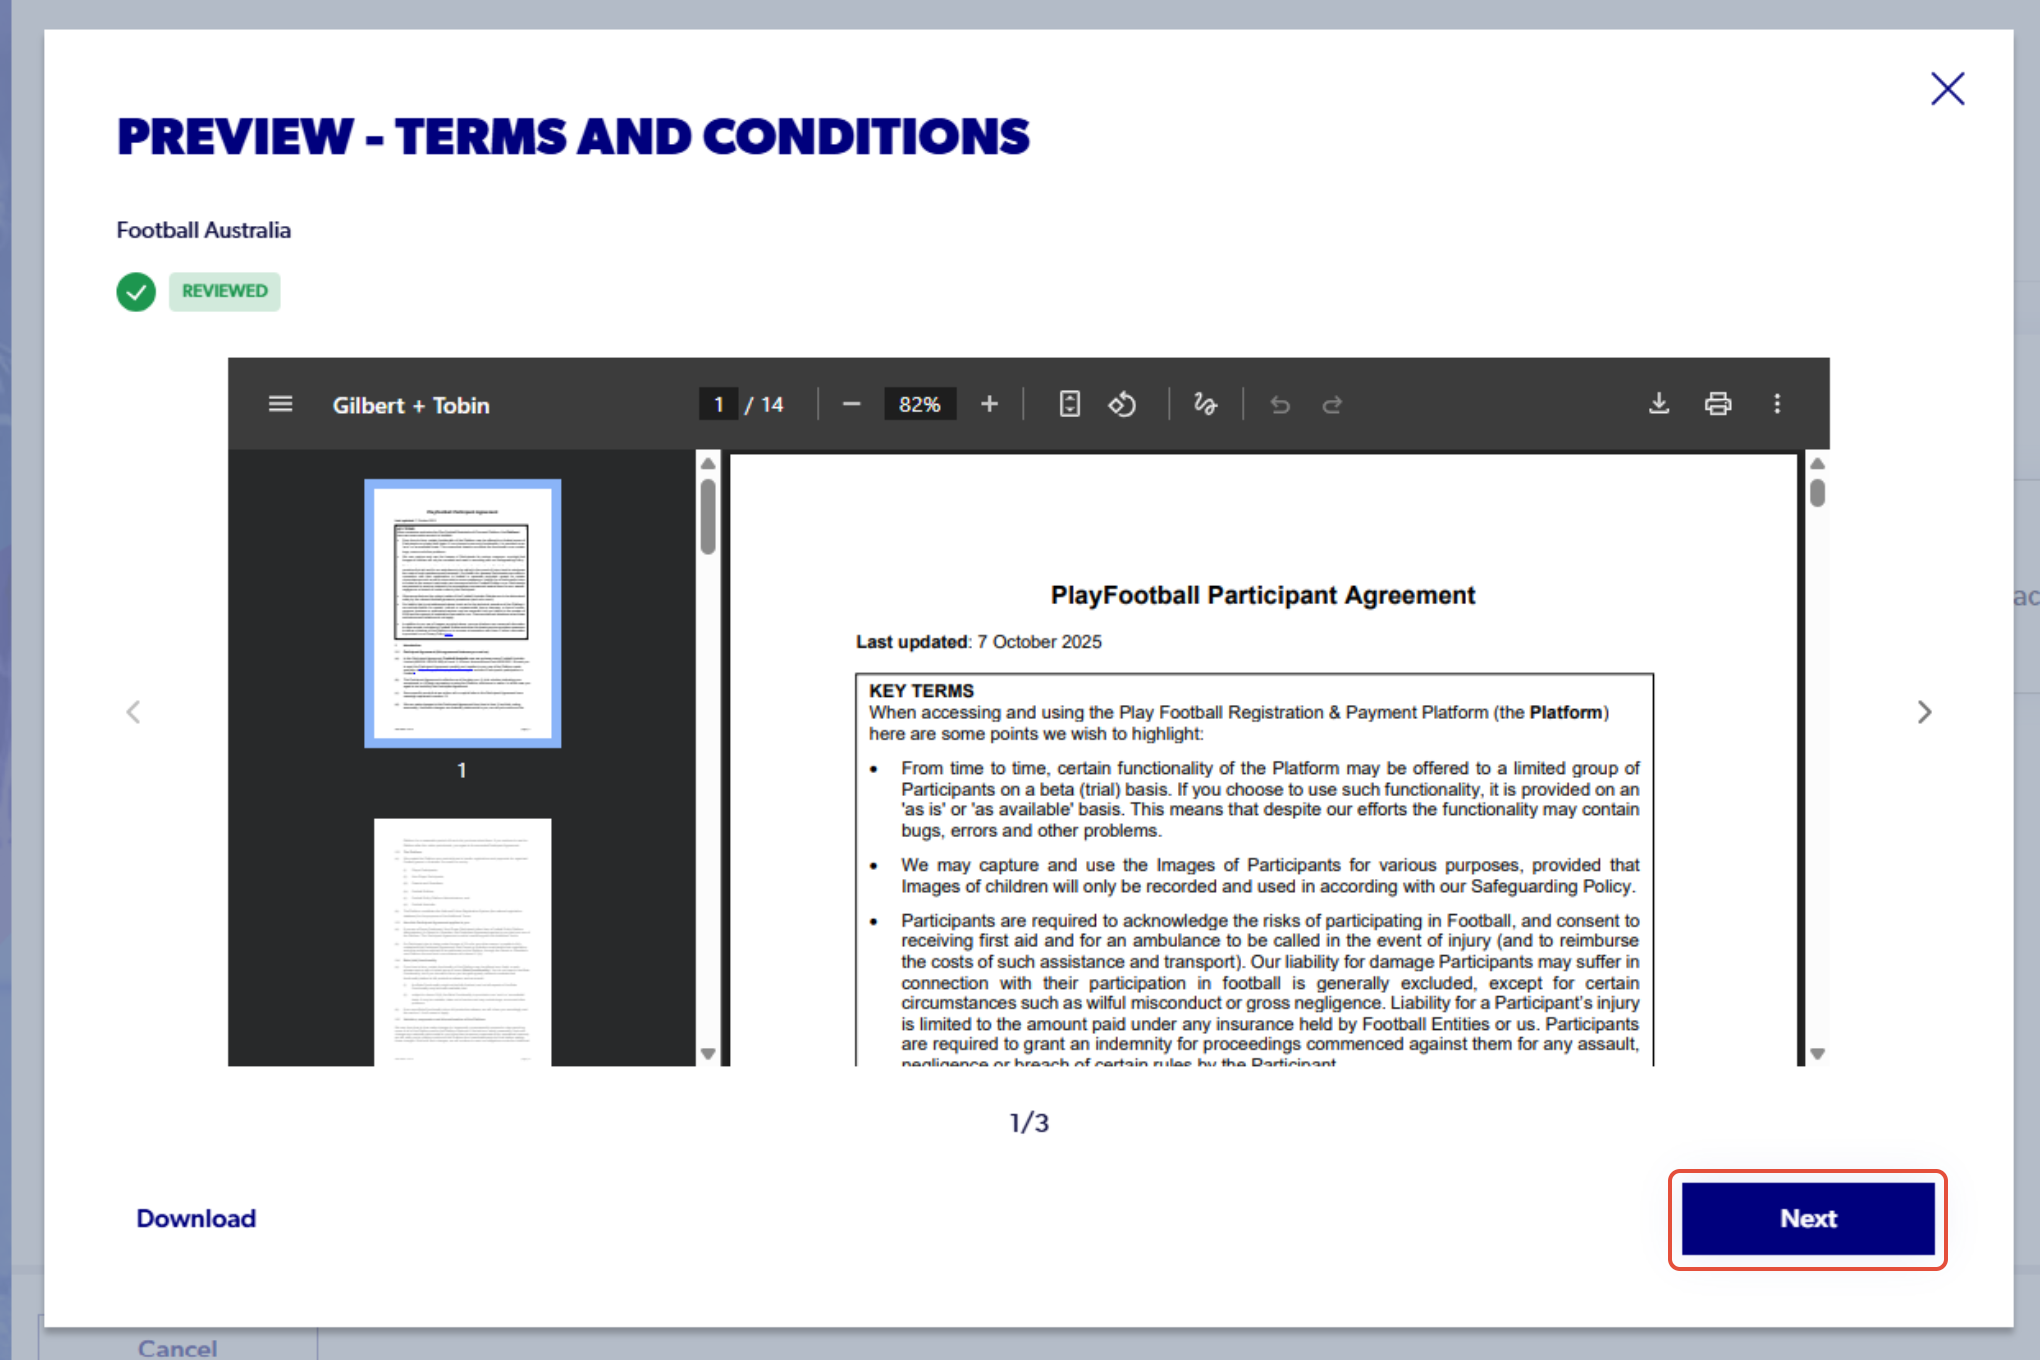Image resolution: width=2040 pixels, height=1360 pixels.
Task: Click the 'Last updated: 7 October 2025' line
Action: [x=979, y=642]
